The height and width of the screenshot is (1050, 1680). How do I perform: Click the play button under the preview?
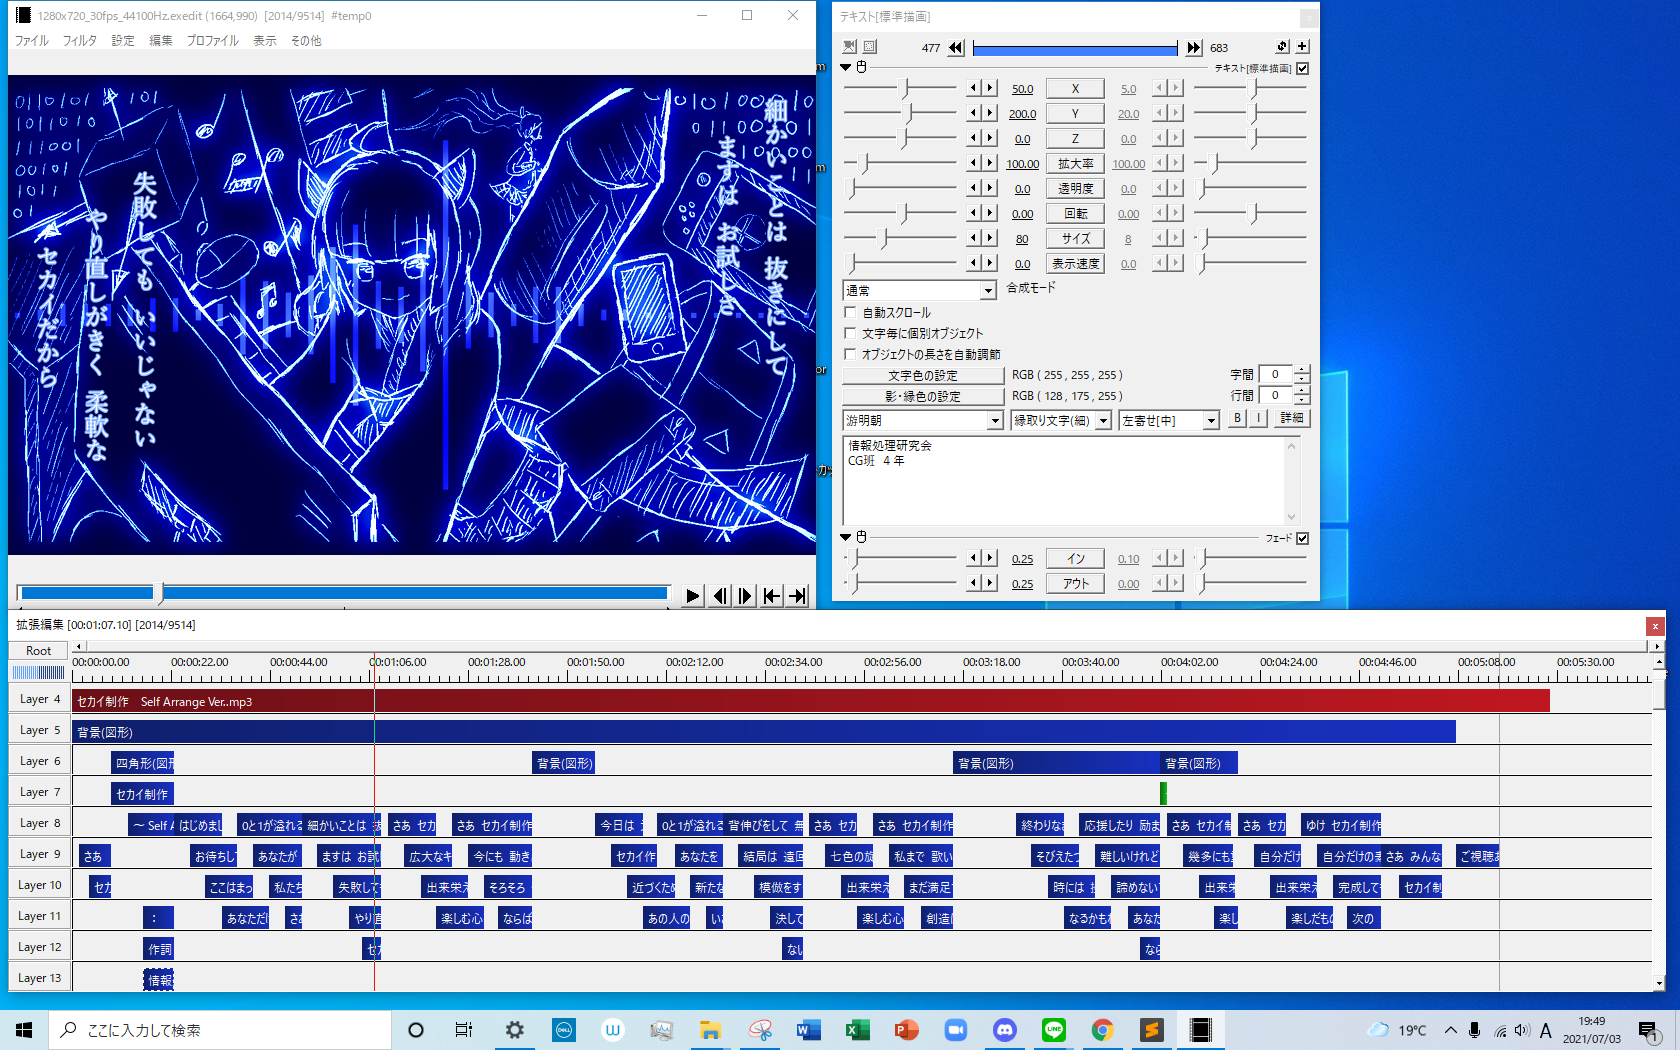[692, 596]
